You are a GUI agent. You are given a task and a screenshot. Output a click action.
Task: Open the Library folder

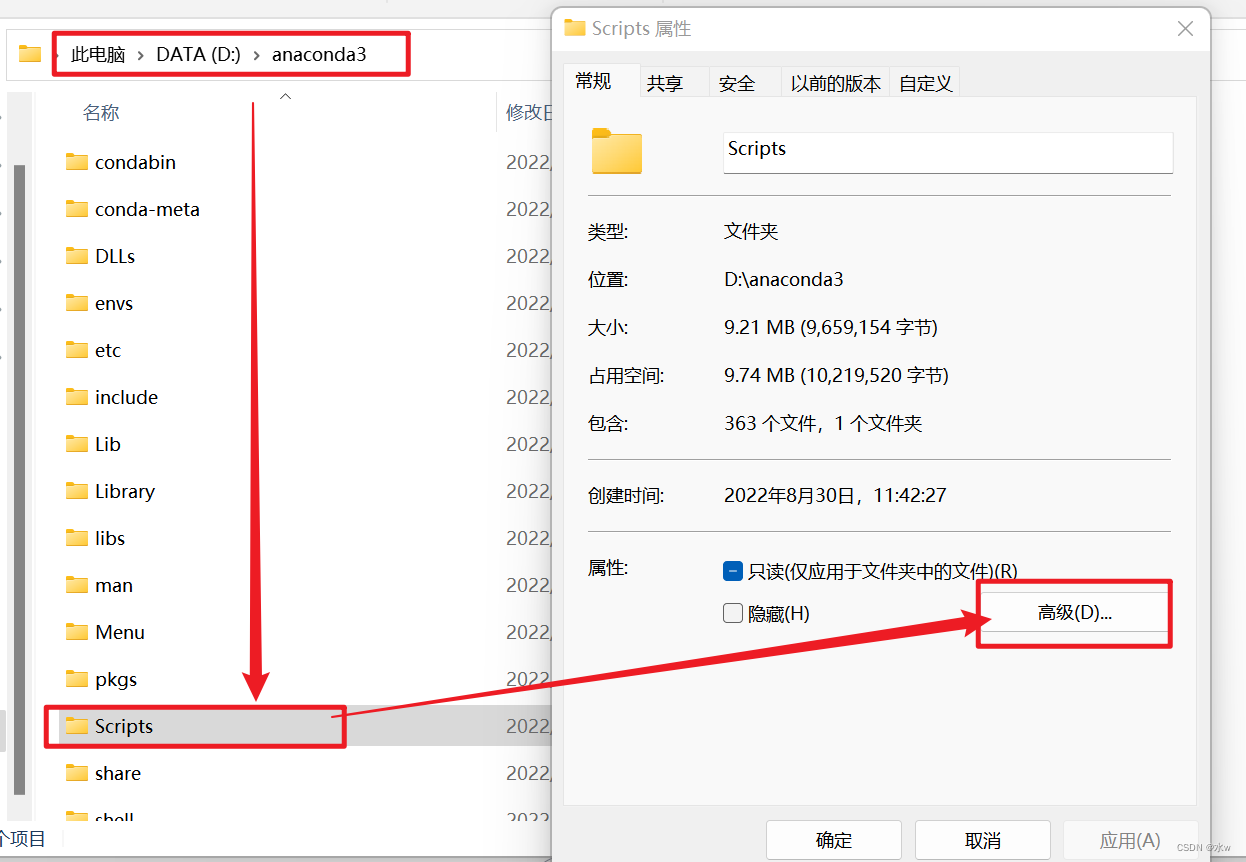123,491
